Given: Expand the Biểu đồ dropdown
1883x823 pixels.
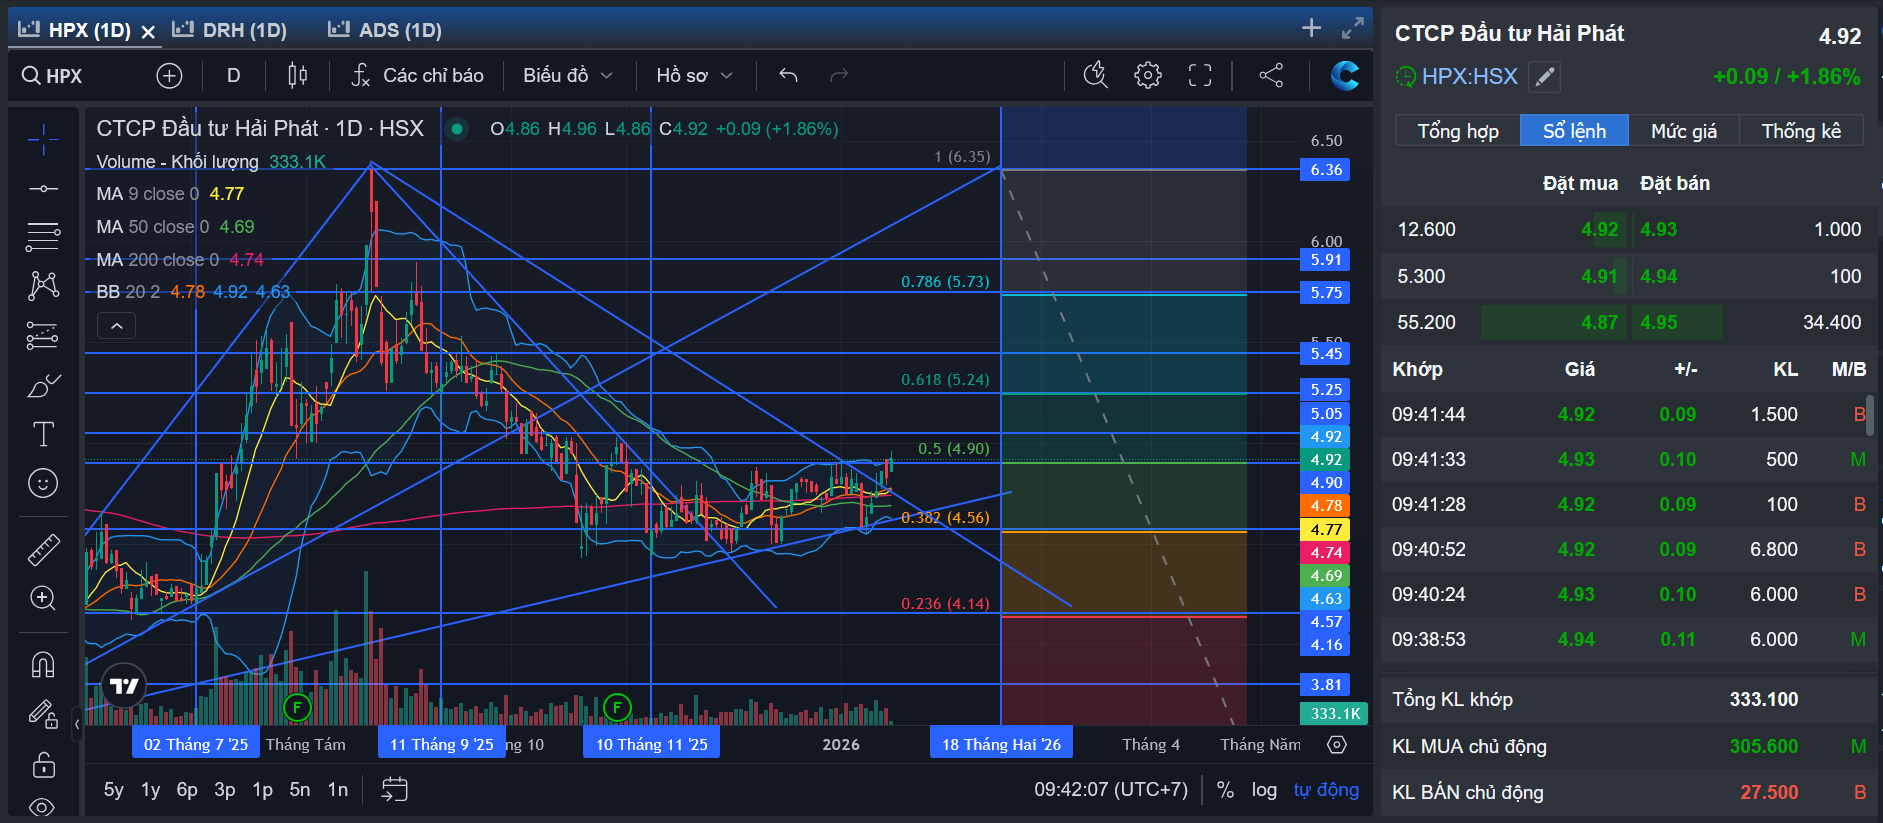Looking at the screenshot, I should (567, 75).
